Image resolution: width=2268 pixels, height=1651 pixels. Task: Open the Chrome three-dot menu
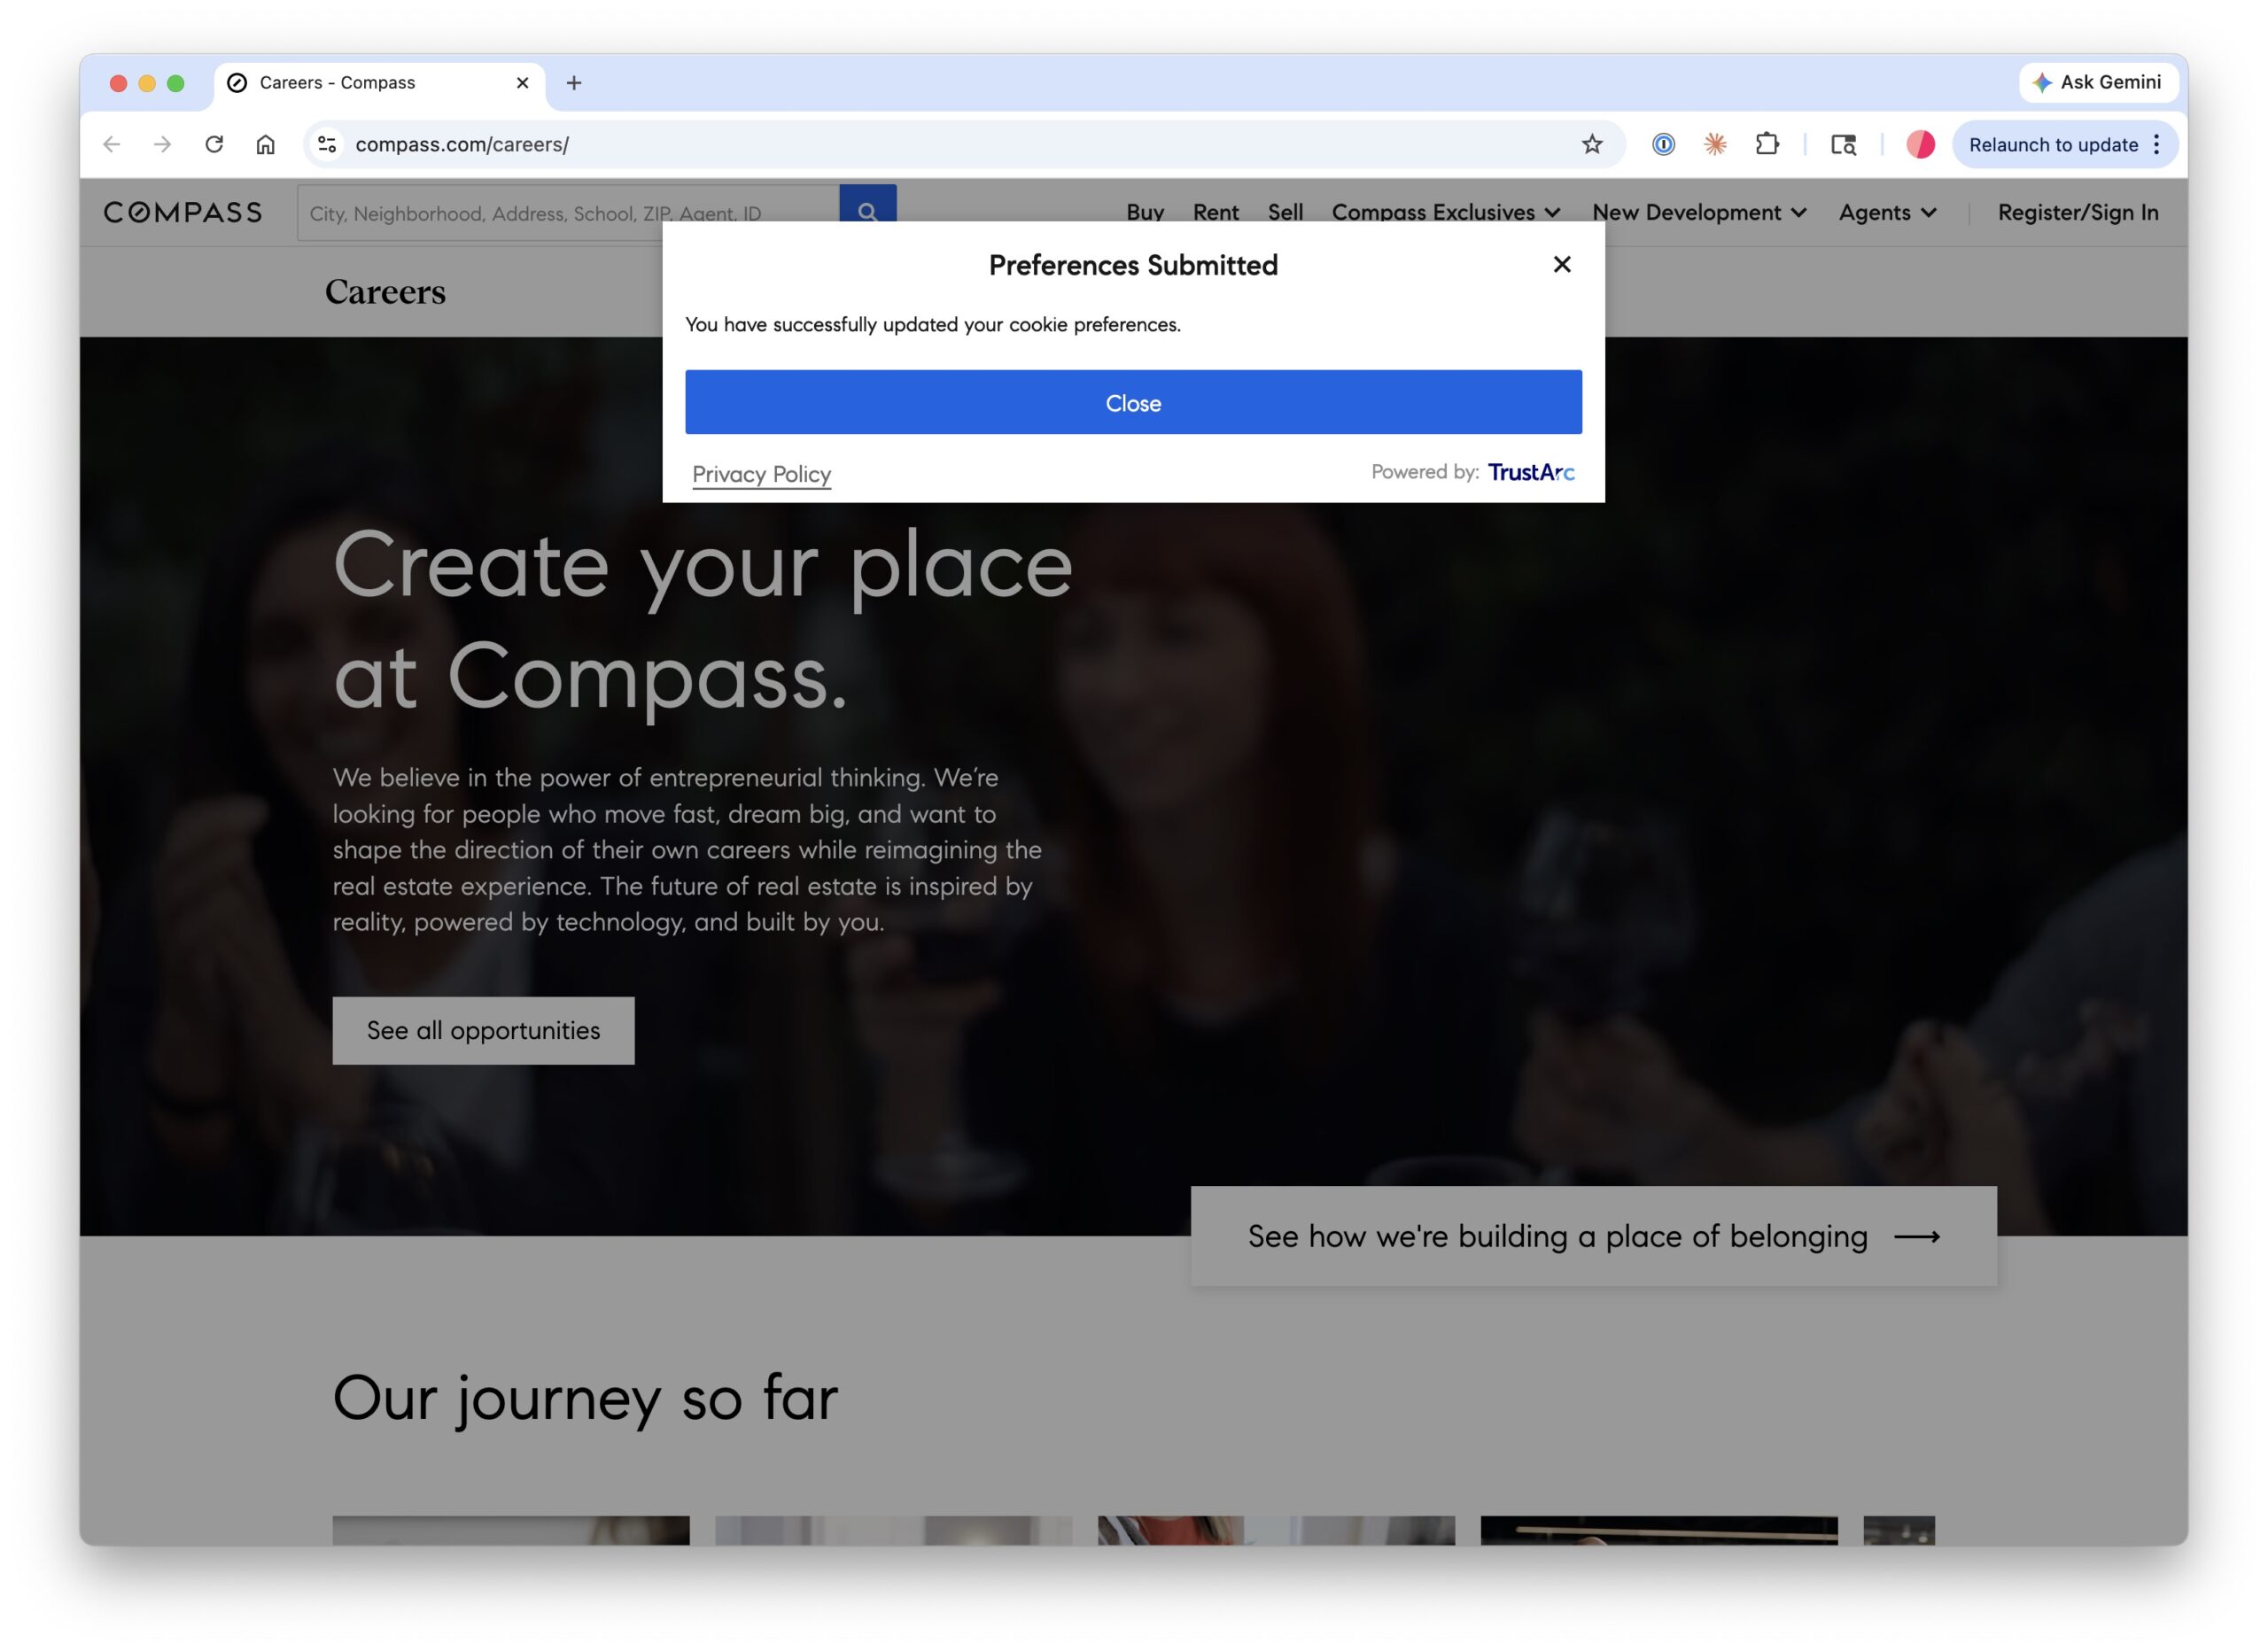[2157, 144]
